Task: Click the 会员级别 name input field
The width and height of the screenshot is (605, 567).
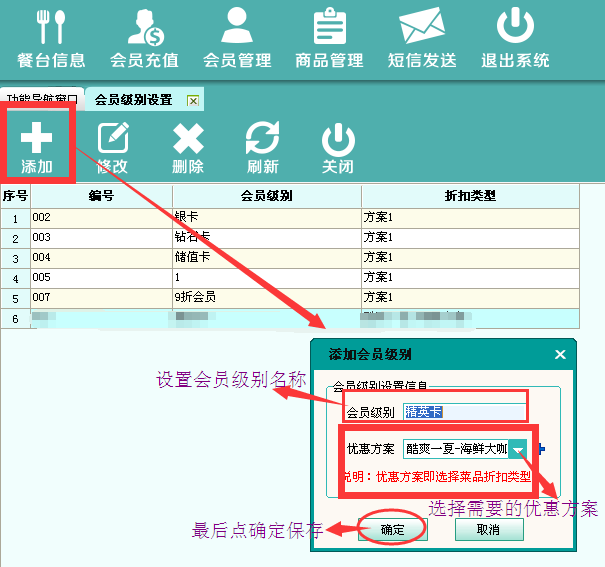Action: [464, 412]
